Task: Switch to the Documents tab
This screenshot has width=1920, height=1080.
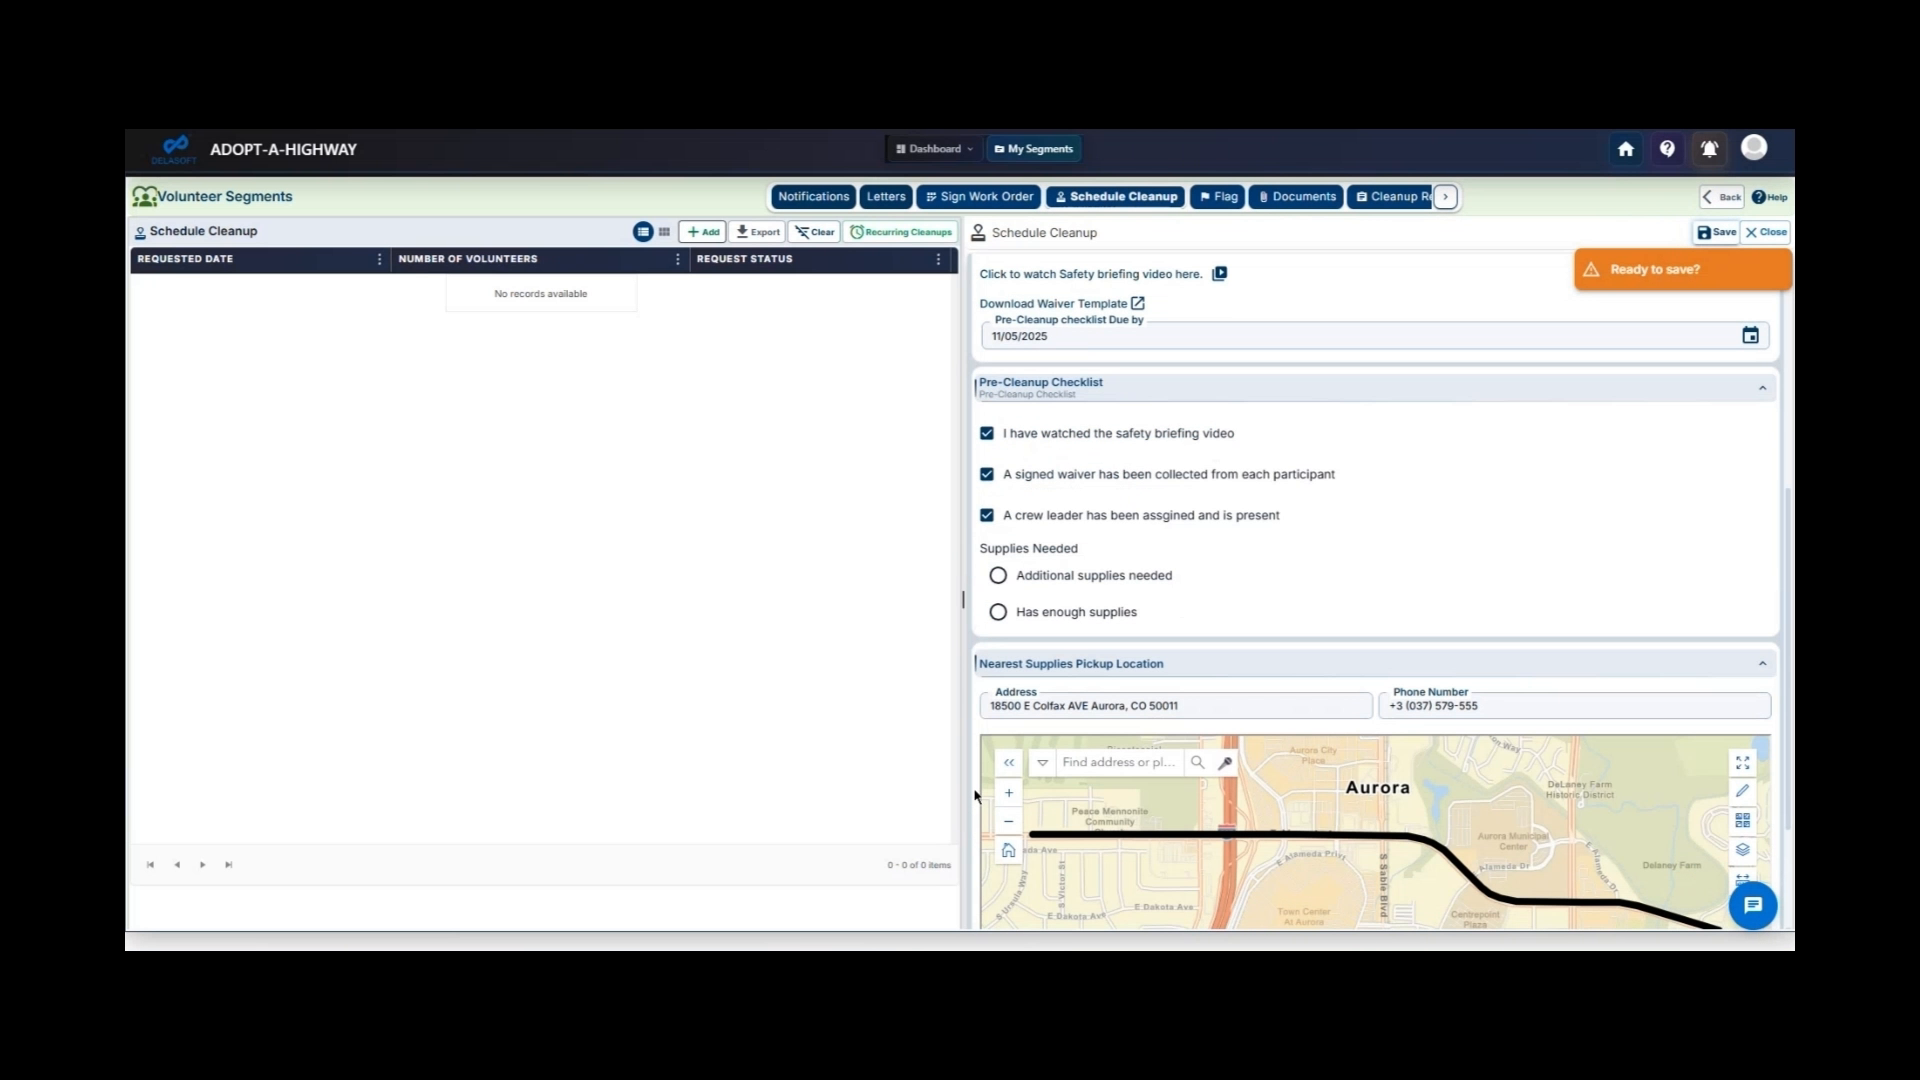Action: click(x=1295, y=197)
